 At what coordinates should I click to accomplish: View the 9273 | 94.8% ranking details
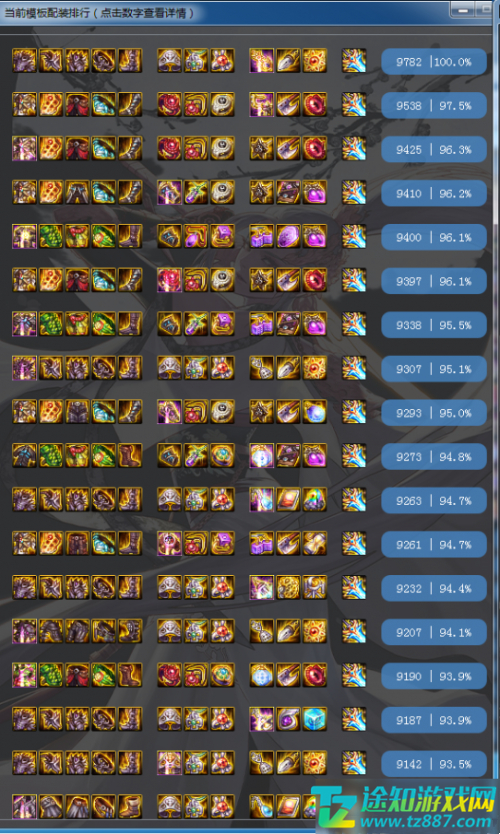point(434,457)
